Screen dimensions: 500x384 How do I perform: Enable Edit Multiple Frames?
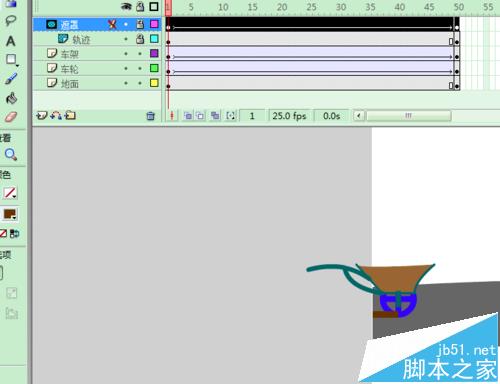[215, 116]
